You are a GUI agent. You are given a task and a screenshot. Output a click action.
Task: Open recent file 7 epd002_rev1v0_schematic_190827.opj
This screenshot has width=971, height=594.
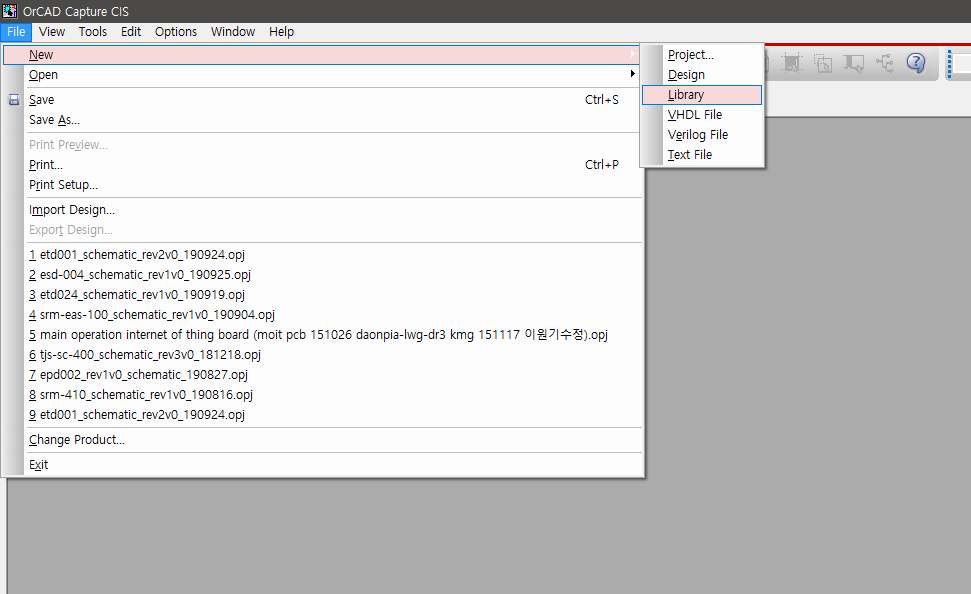pyautogui.click(x=322, y=375)
